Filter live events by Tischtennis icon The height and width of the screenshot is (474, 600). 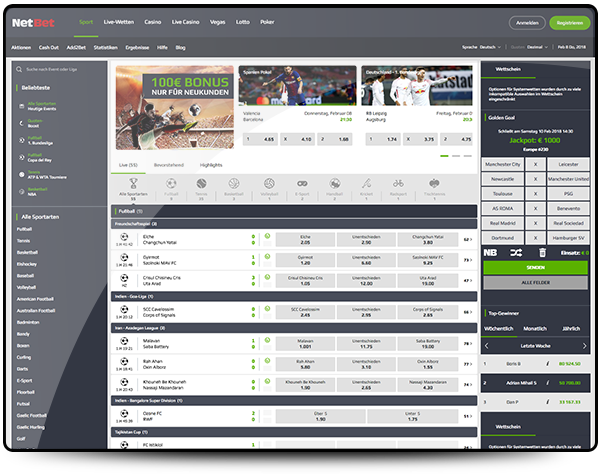(x=434, y=184)
